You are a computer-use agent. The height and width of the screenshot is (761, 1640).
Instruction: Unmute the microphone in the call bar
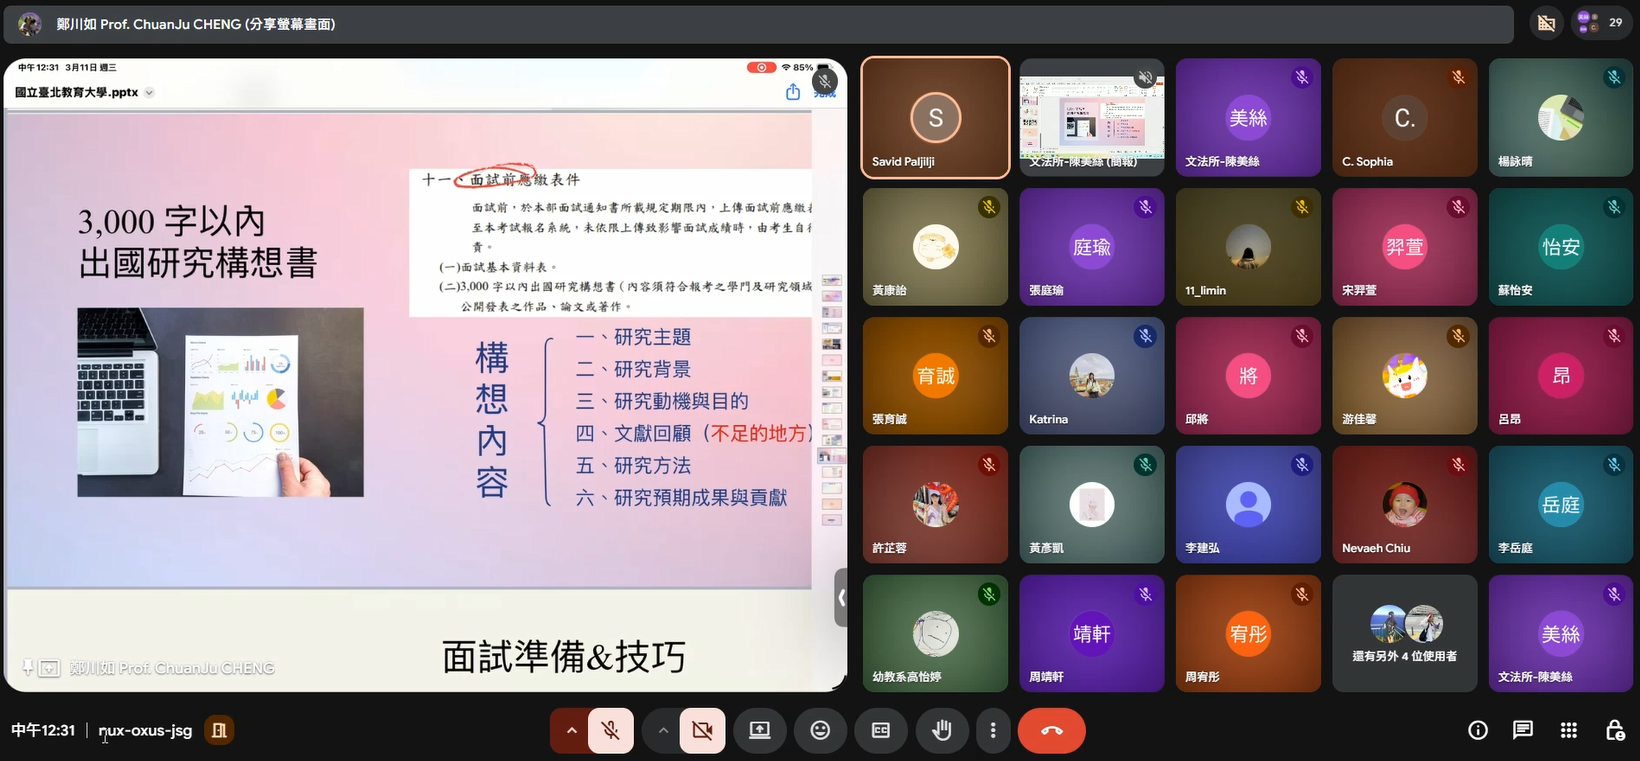pos(610,731)
